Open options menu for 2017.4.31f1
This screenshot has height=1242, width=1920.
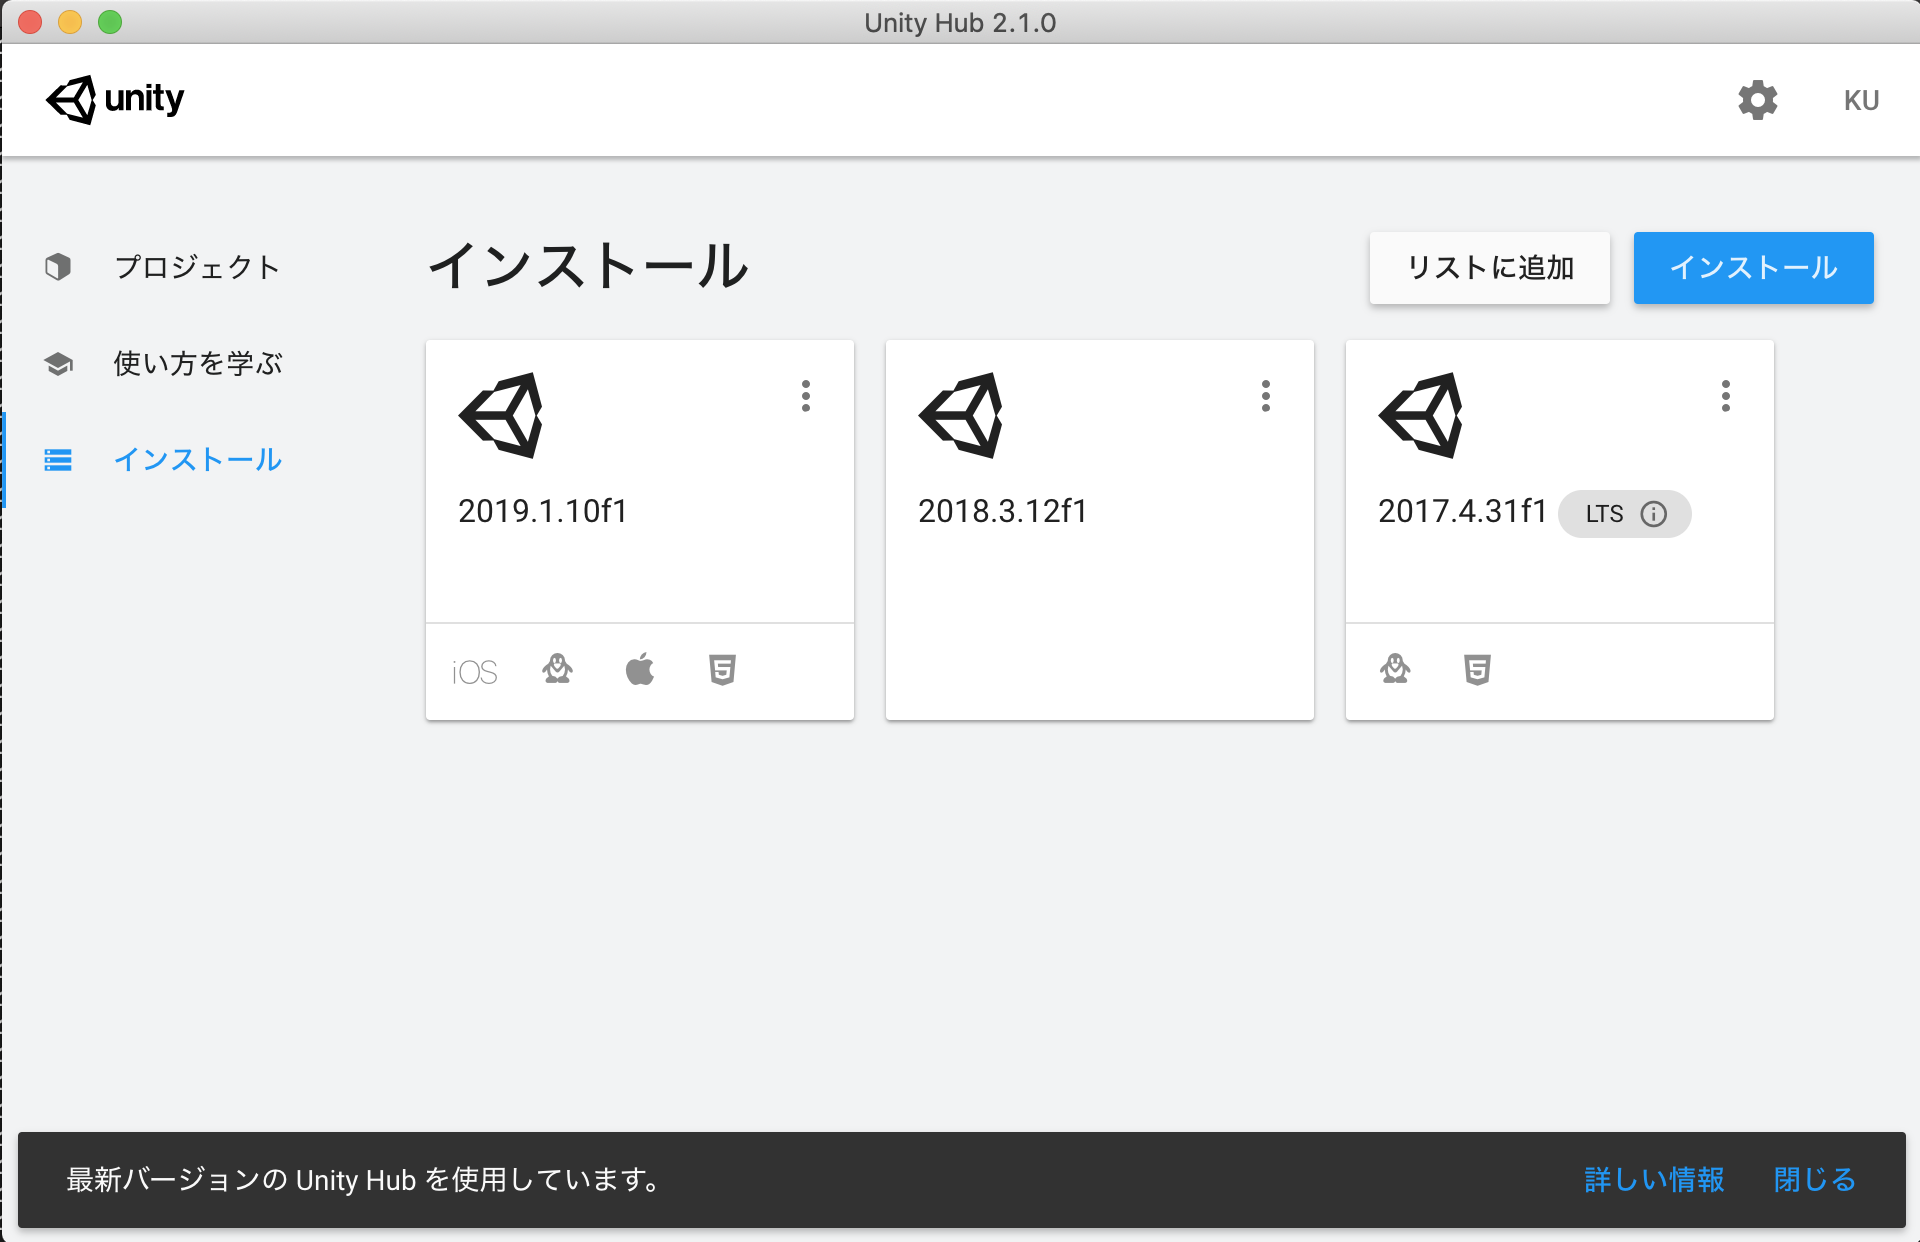pyautogui.click(x=1726, y=396)
